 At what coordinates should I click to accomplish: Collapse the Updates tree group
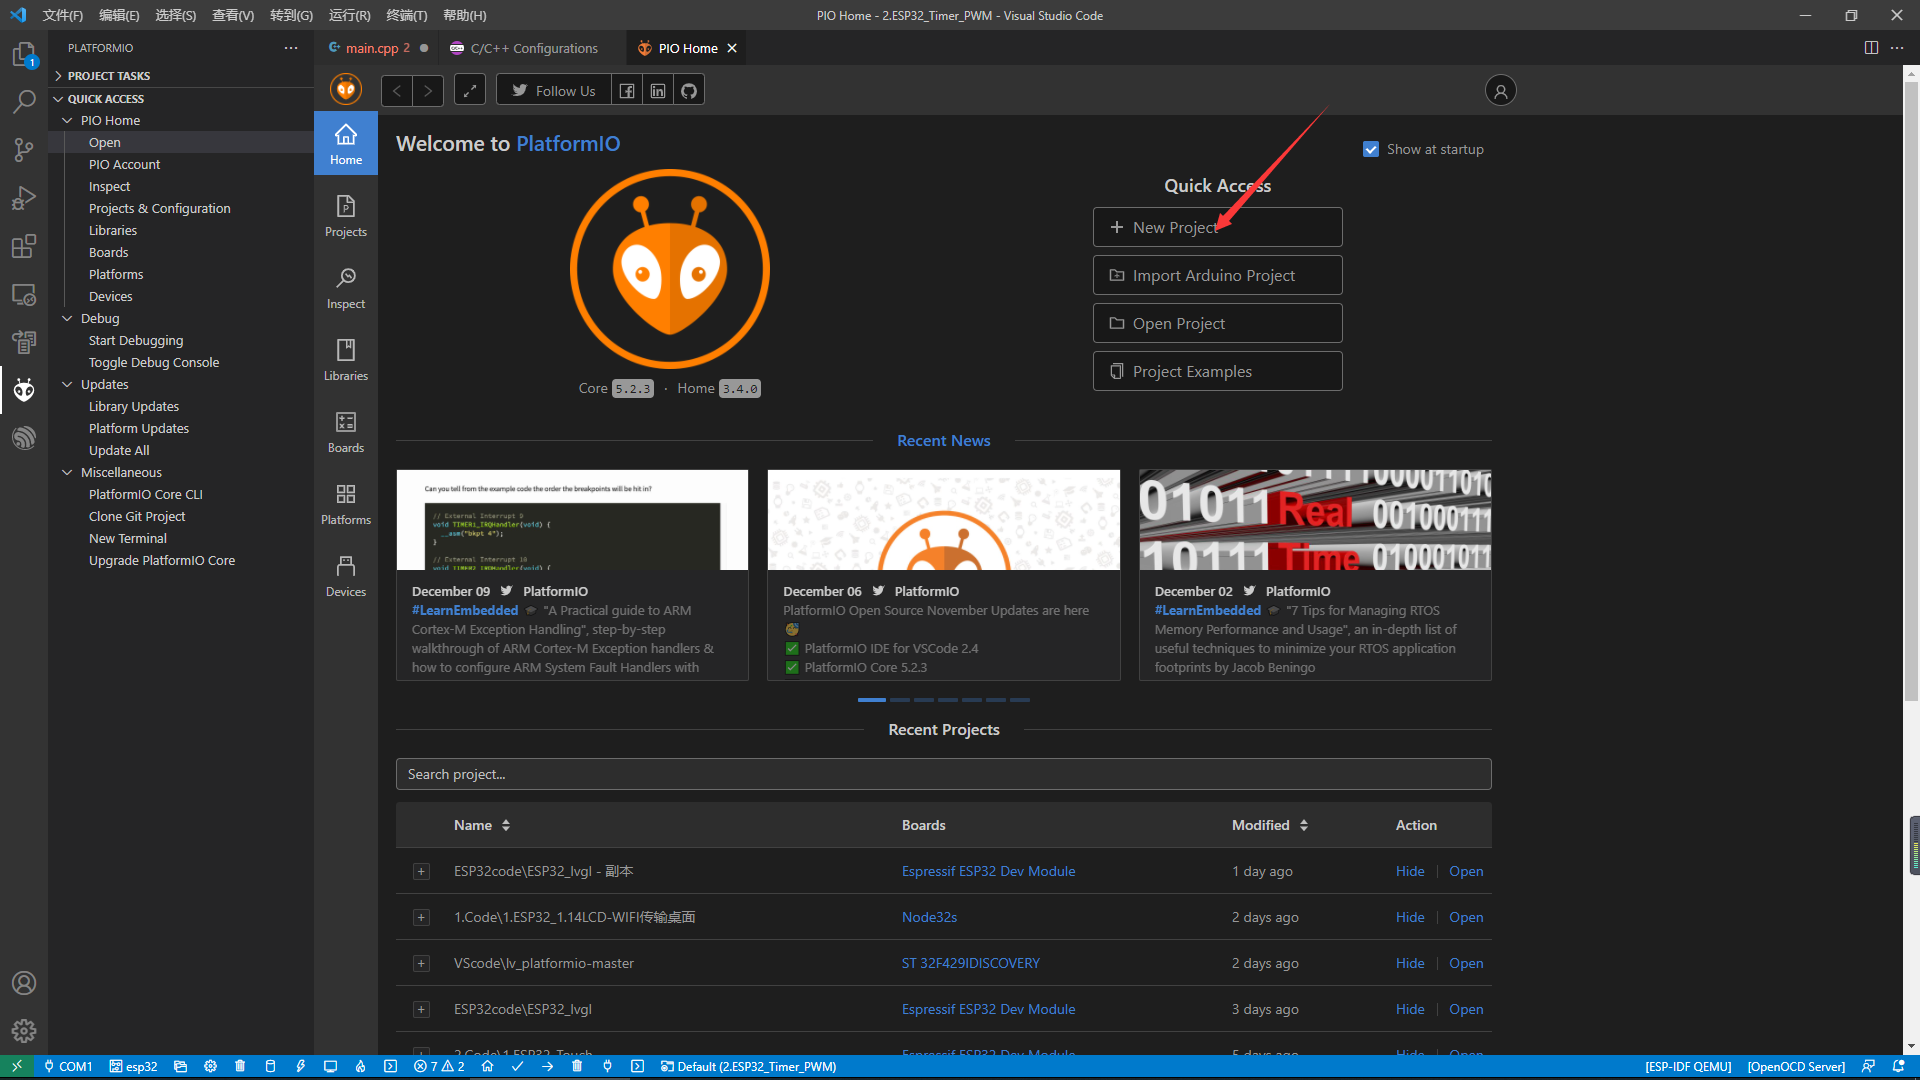[x=68, y=384]
